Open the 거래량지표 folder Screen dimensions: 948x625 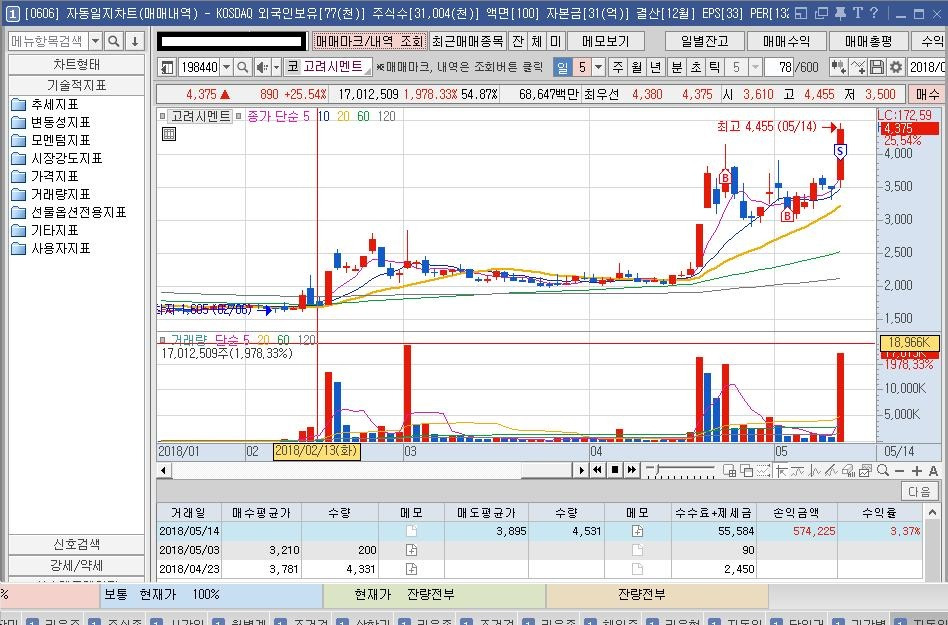(x=51, y=195)
